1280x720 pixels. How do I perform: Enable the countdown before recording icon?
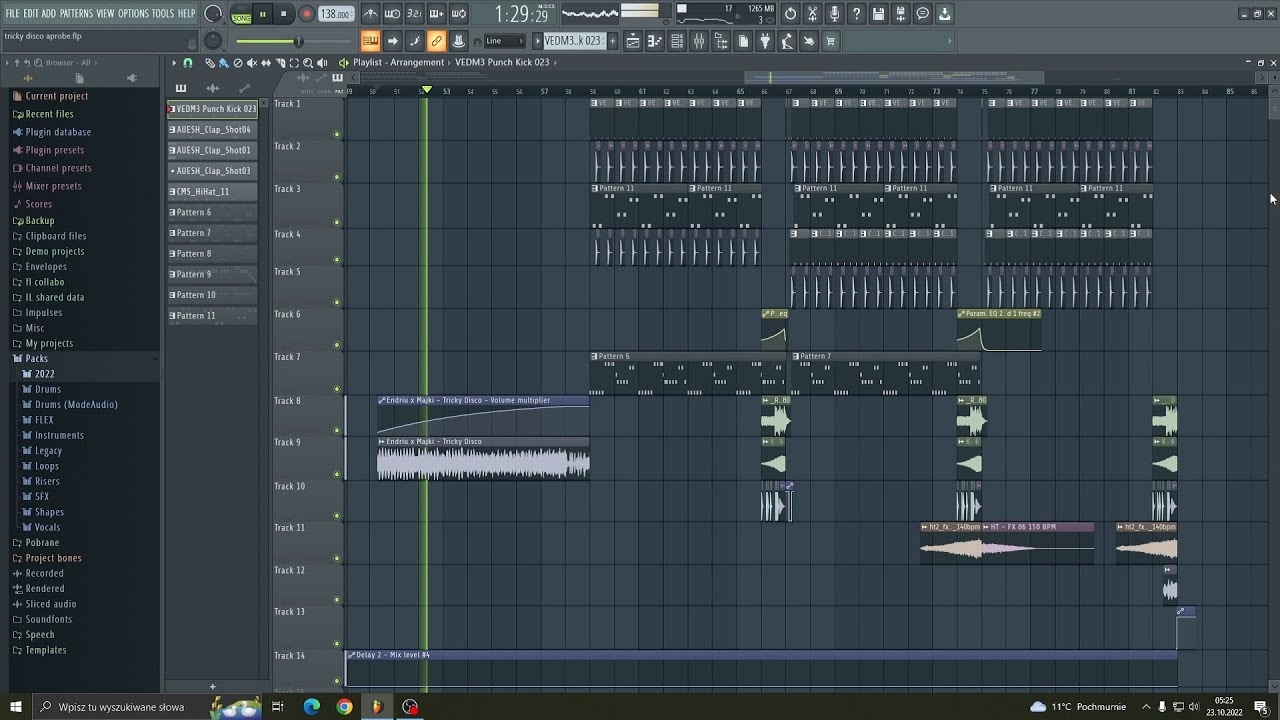click(415, 14)
